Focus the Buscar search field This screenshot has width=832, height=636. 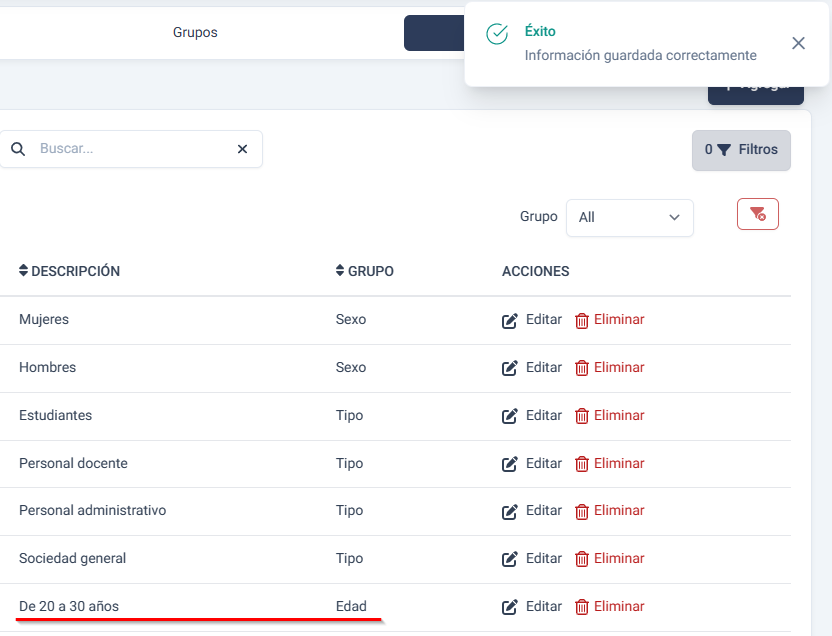[130, 149]
